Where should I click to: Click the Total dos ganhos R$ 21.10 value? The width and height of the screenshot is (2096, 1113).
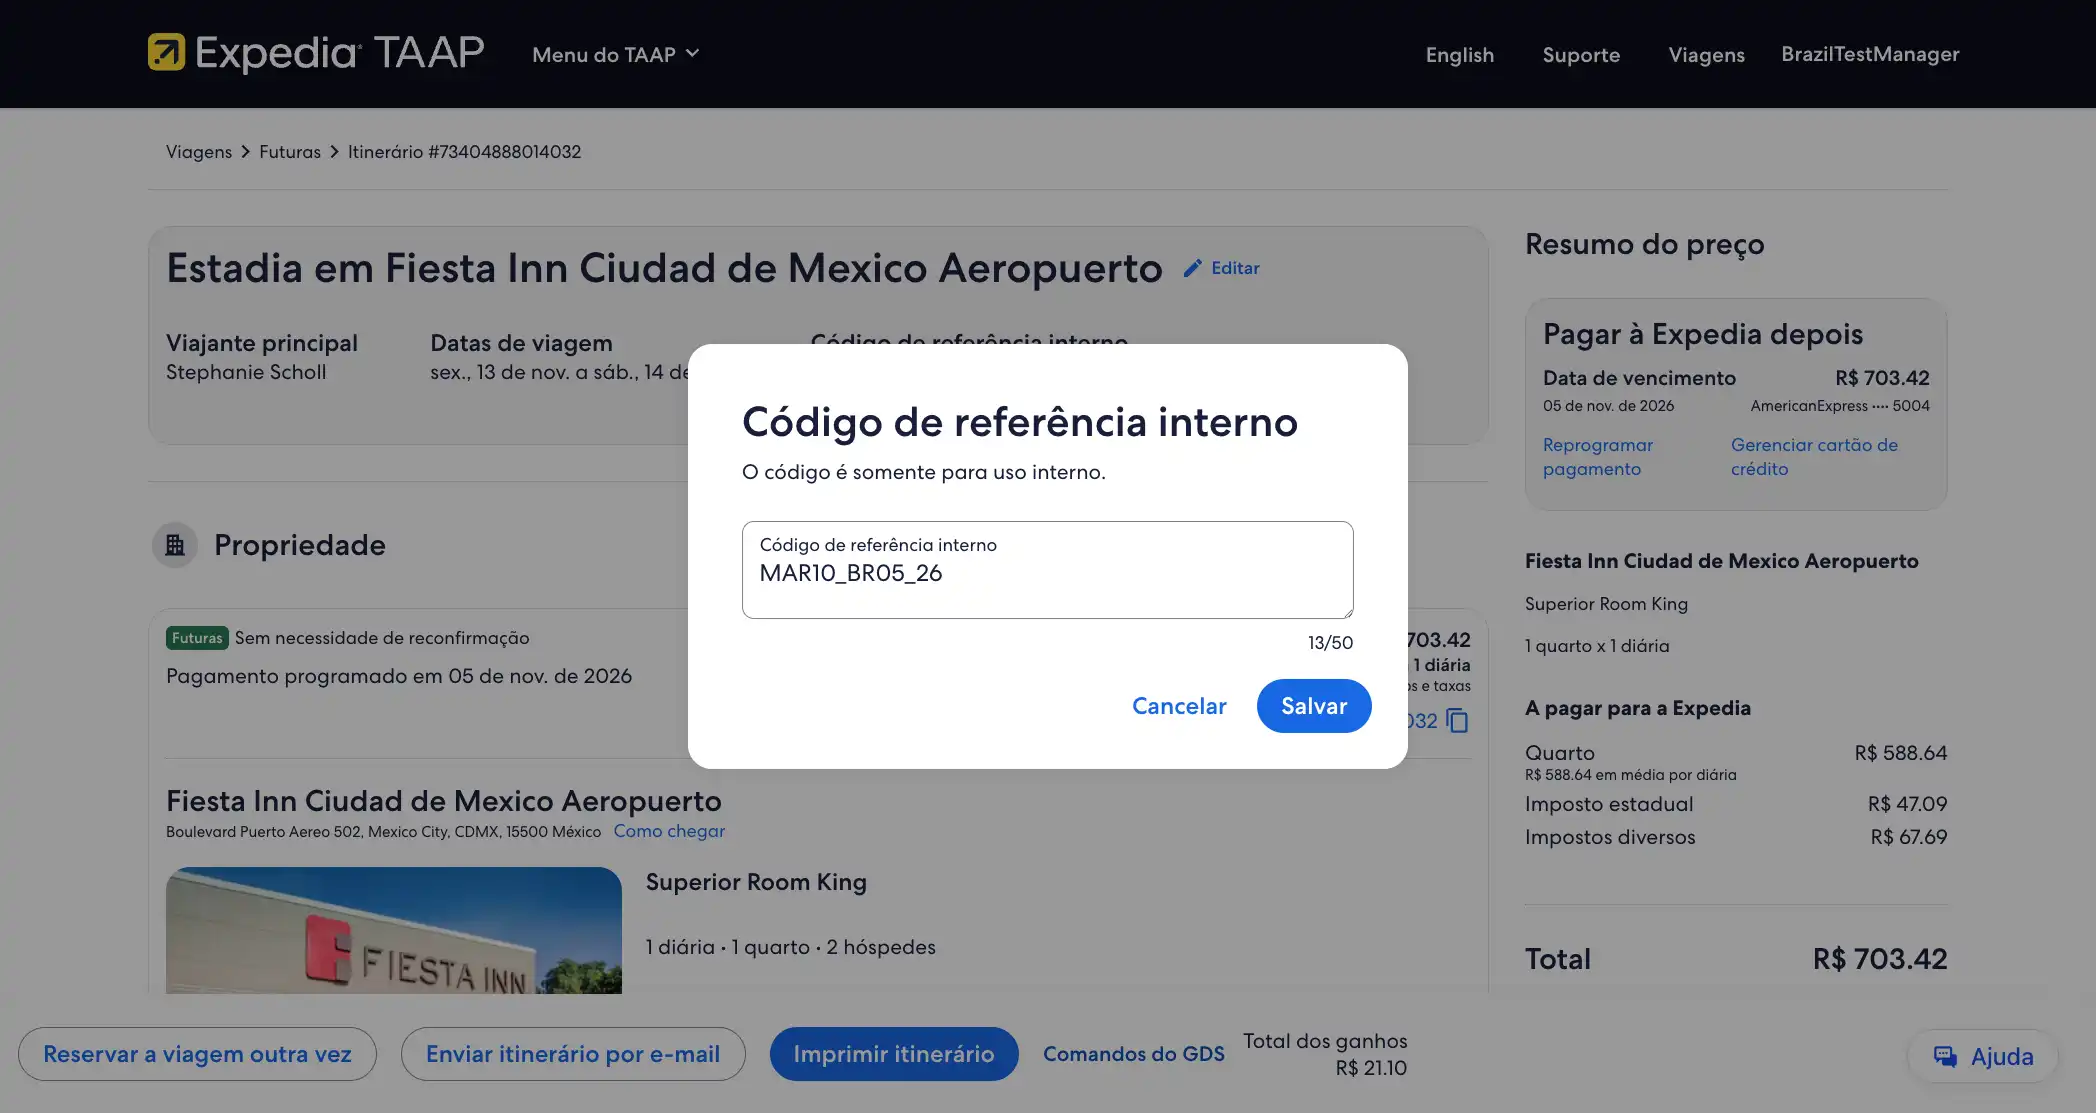coord(1371,1068)
